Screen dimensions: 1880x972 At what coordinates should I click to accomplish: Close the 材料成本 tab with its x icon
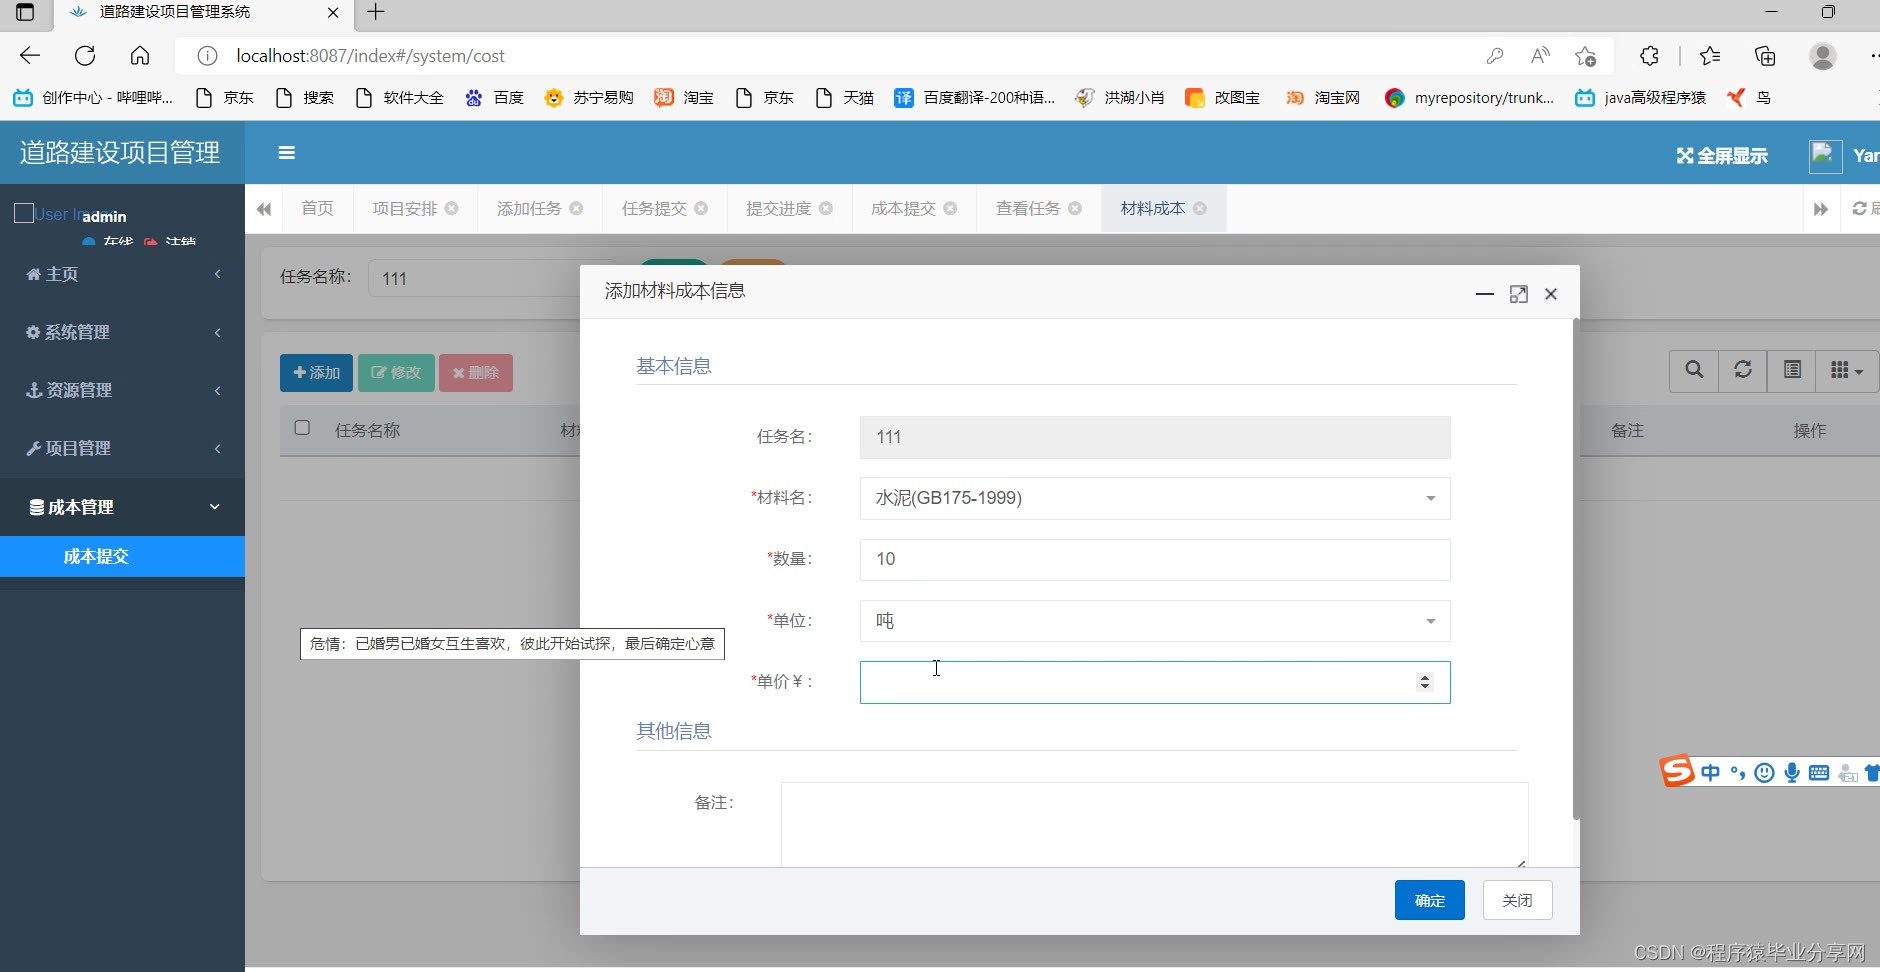1200,208
